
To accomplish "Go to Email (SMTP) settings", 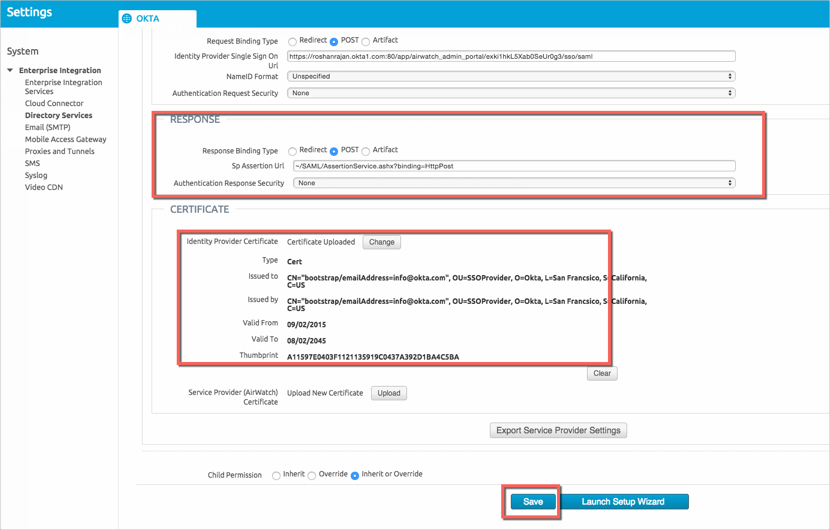I will pos(47,127).
